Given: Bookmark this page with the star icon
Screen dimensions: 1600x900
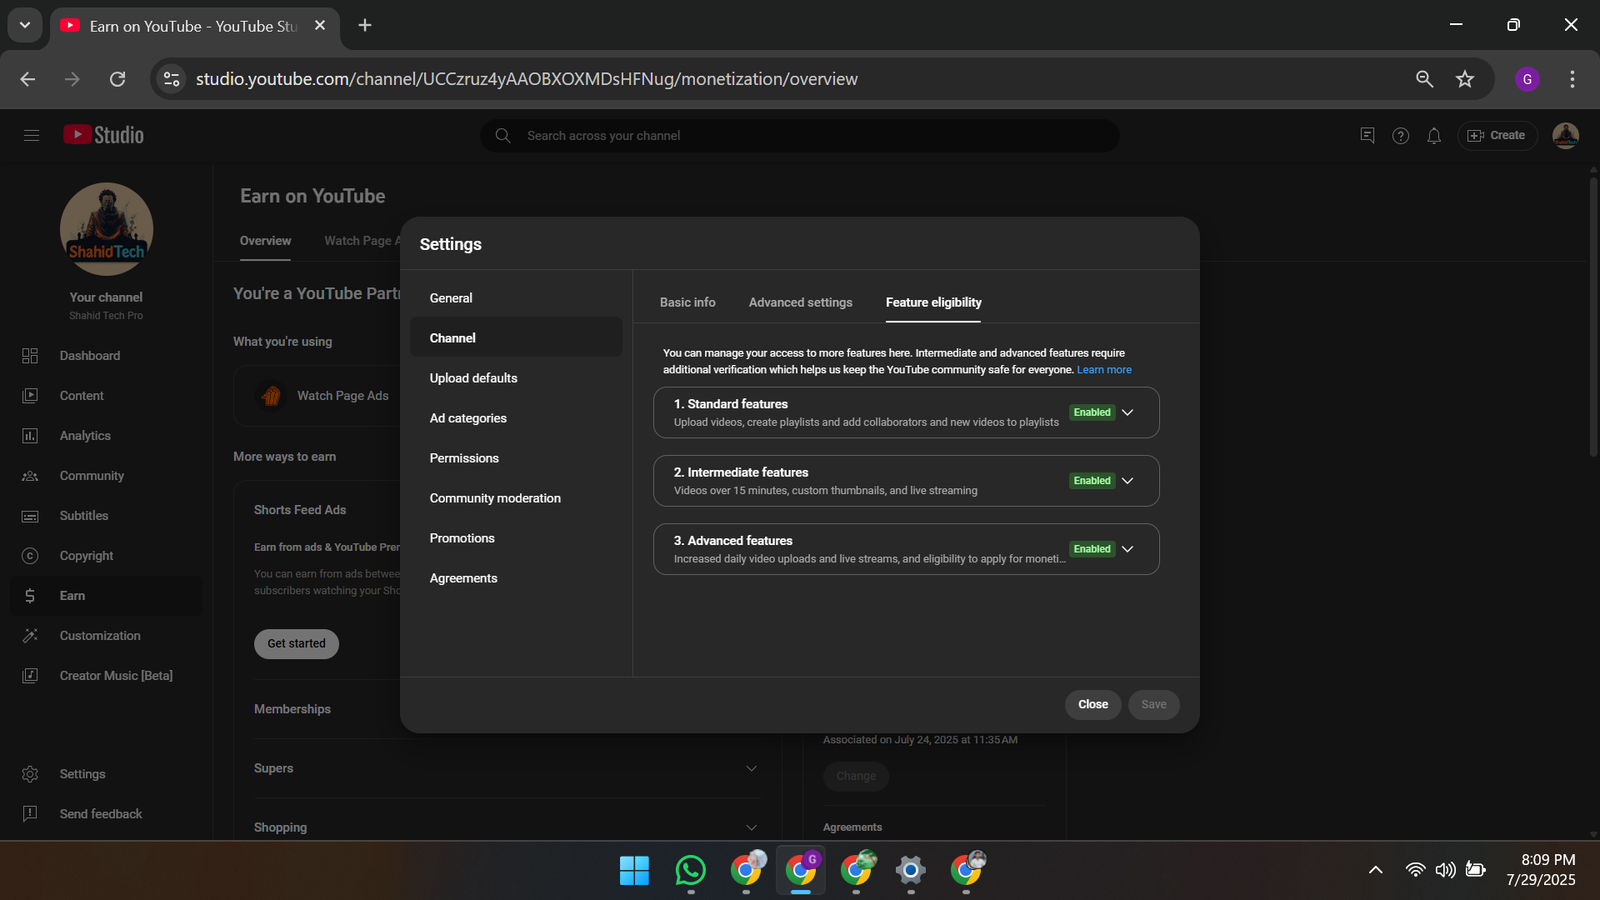Looking at the screenshot, I should pos(1465,79).
